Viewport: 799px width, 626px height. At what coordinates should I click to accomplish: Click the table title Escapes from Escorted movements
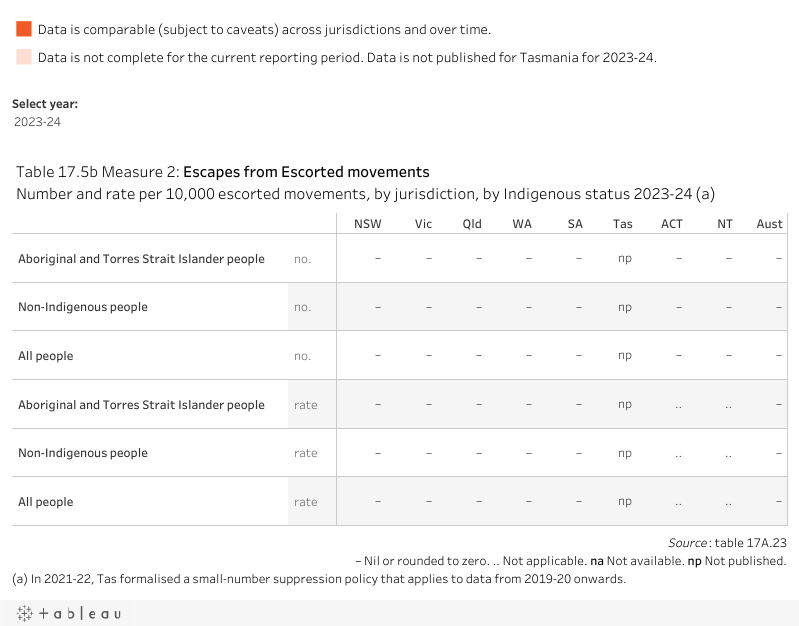[306, 172]
